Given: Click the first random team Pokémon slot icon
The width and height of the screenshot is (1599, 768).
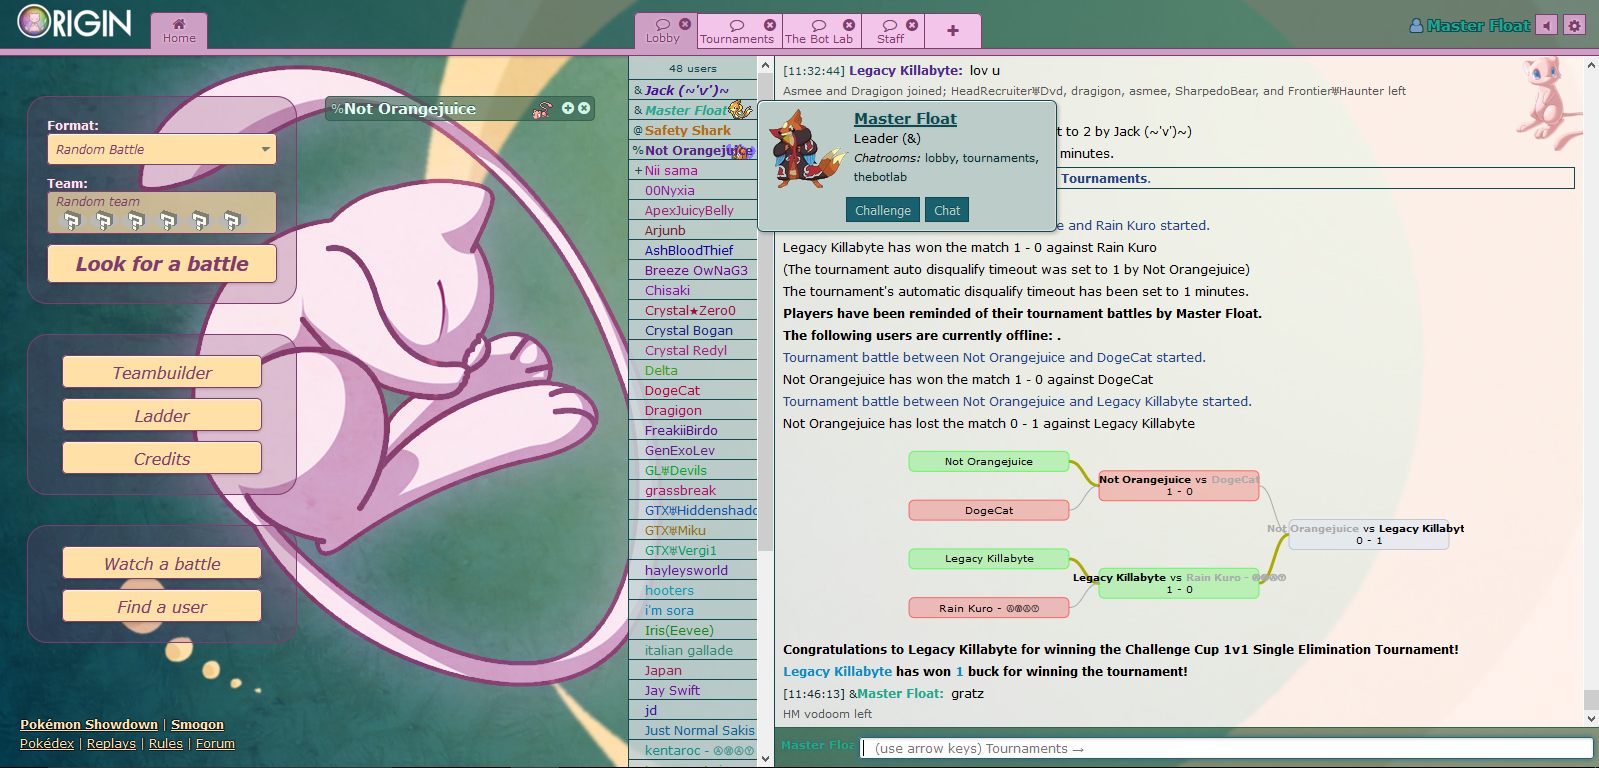Looking at the screenshot, I should pyautogui.click(x=72, y=220).
